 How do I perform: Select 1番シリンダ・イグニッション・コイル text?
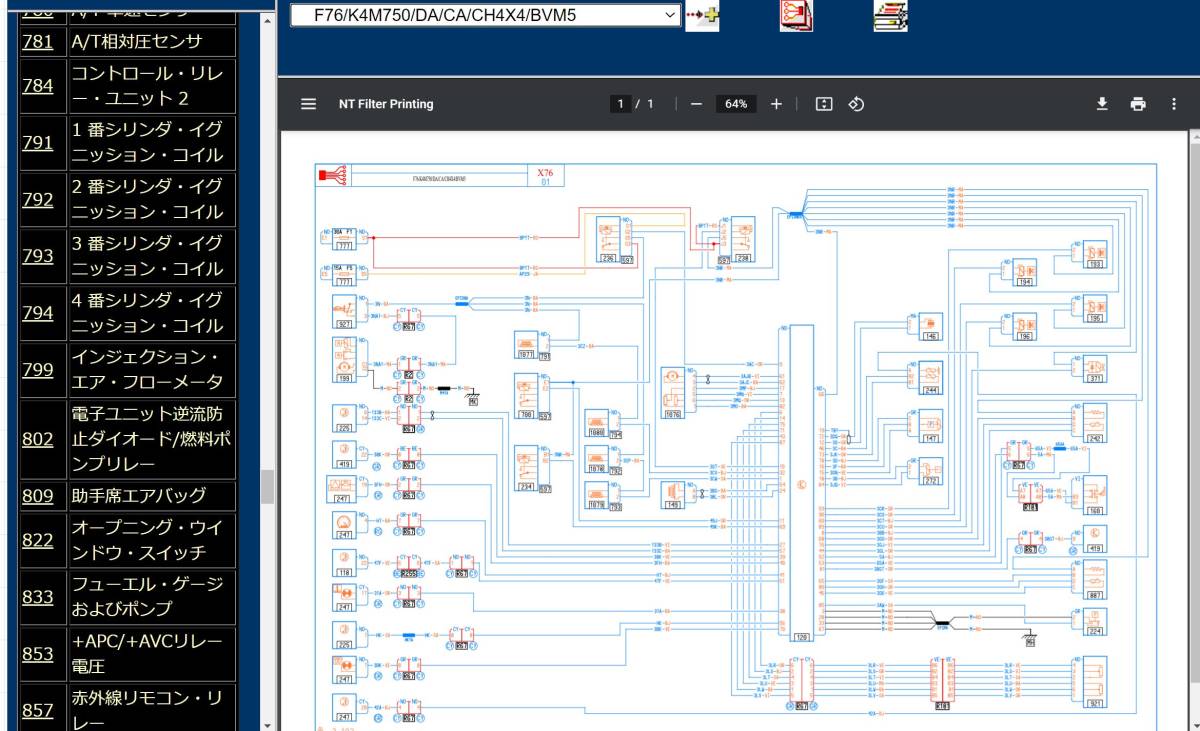pos(147,143)
